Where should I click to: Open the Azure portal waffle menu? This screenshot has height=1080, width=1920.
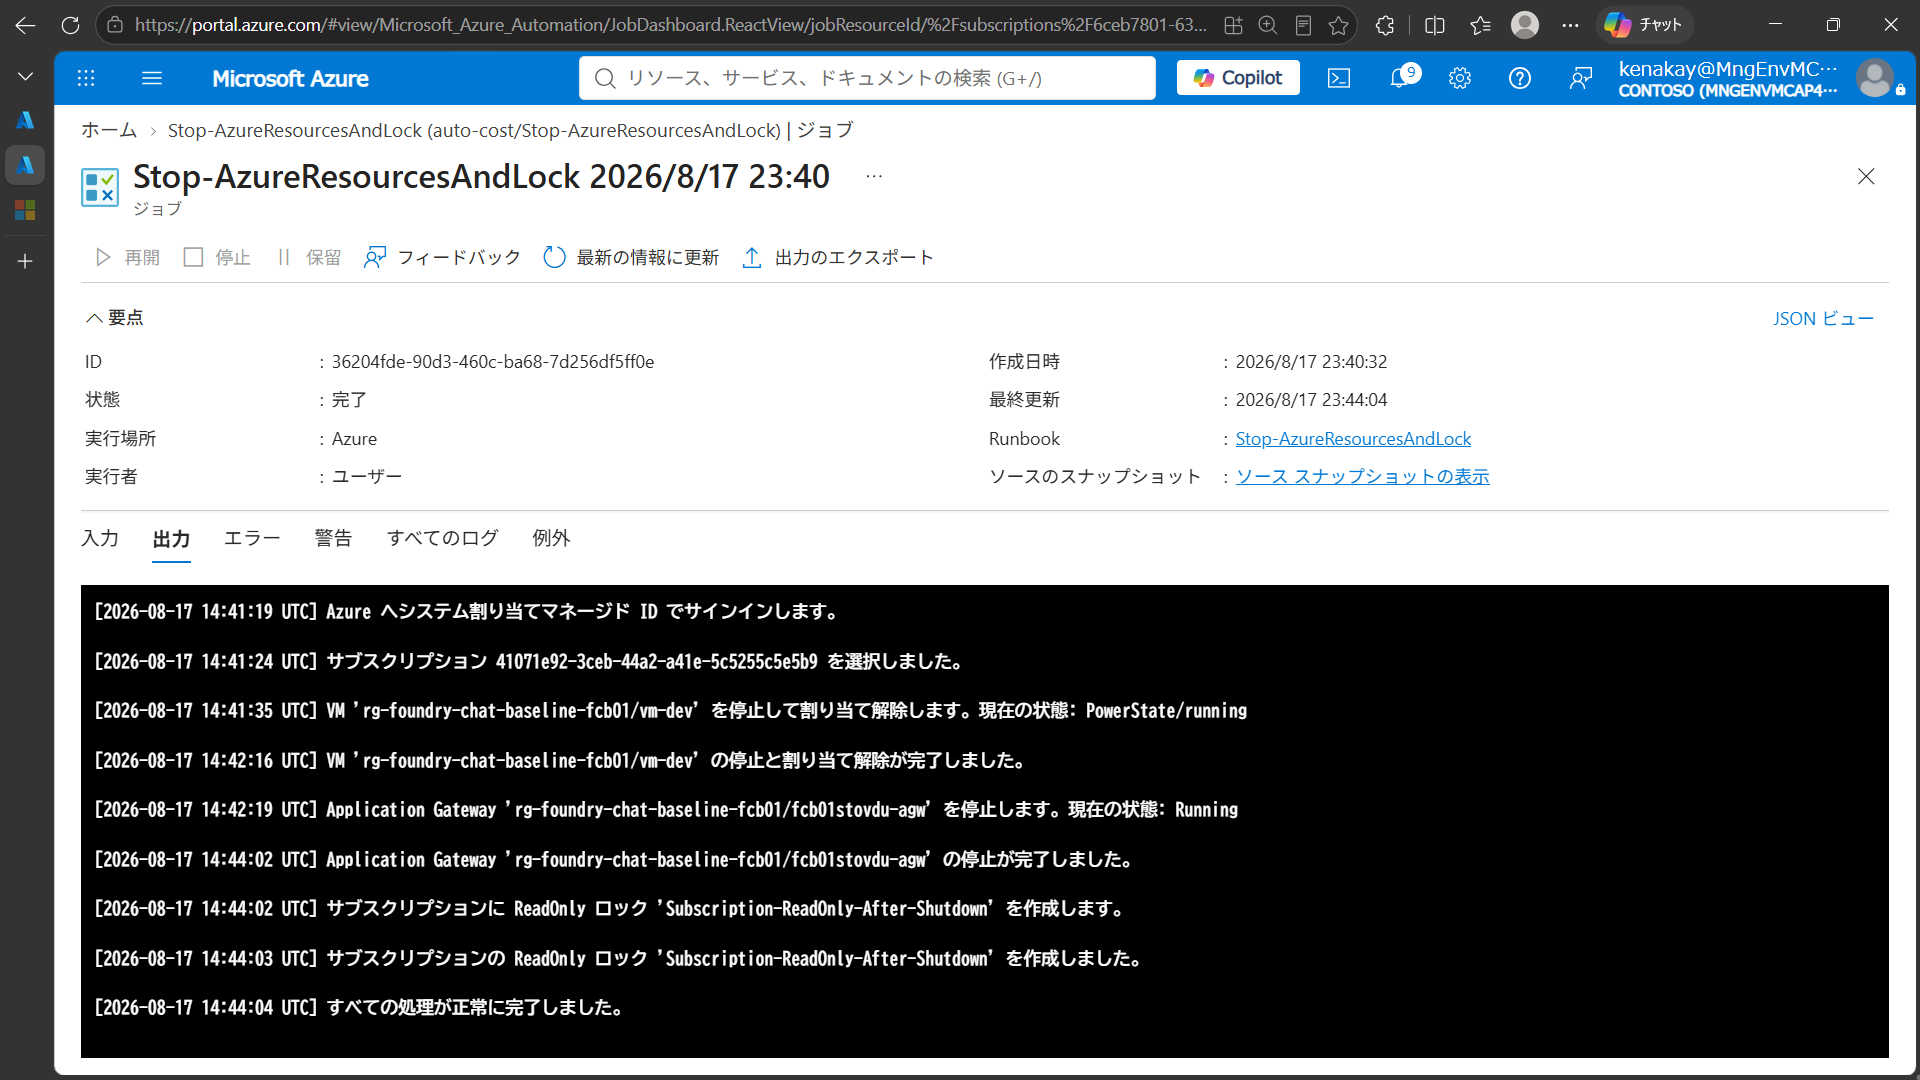click(86, 78)
